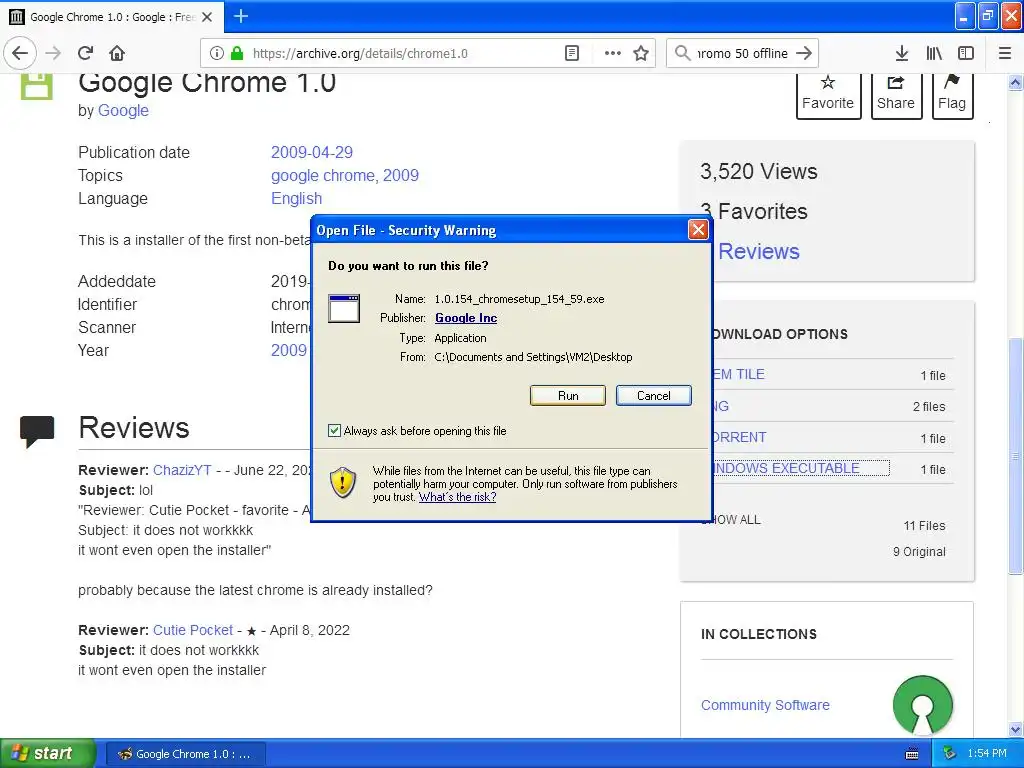Open the 2009-04-29 publication date link
The image size is (1024, 768).
312,152
